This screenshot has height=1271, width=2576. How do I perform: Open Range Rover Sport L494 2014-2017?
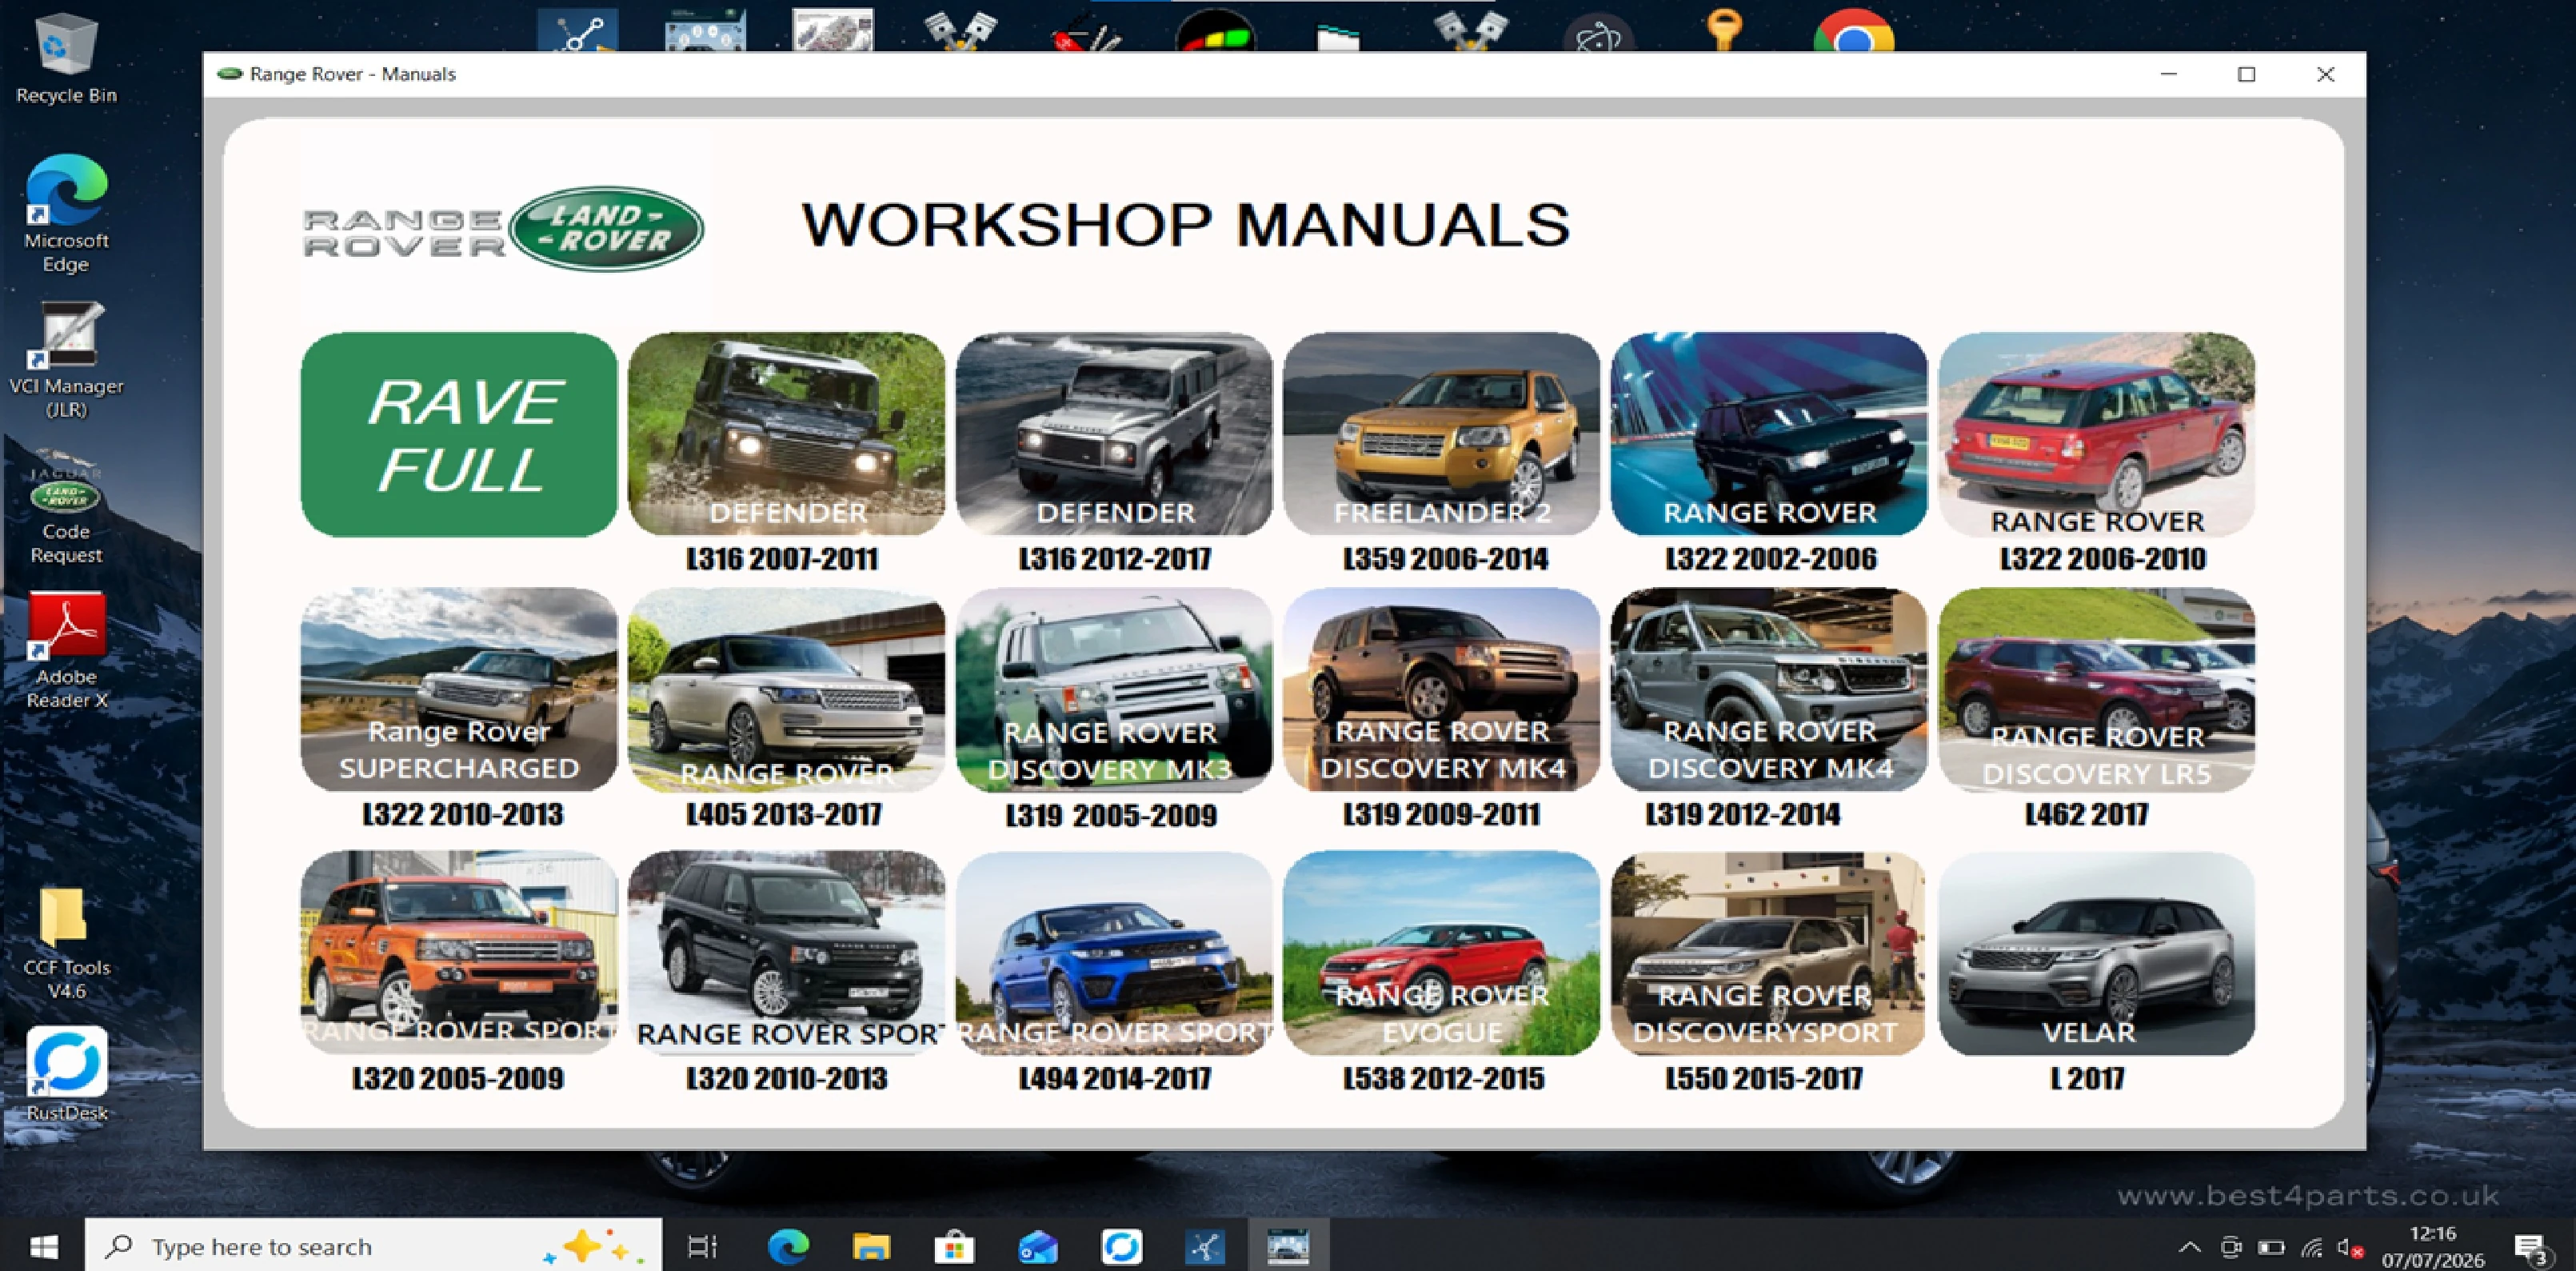1114,954
